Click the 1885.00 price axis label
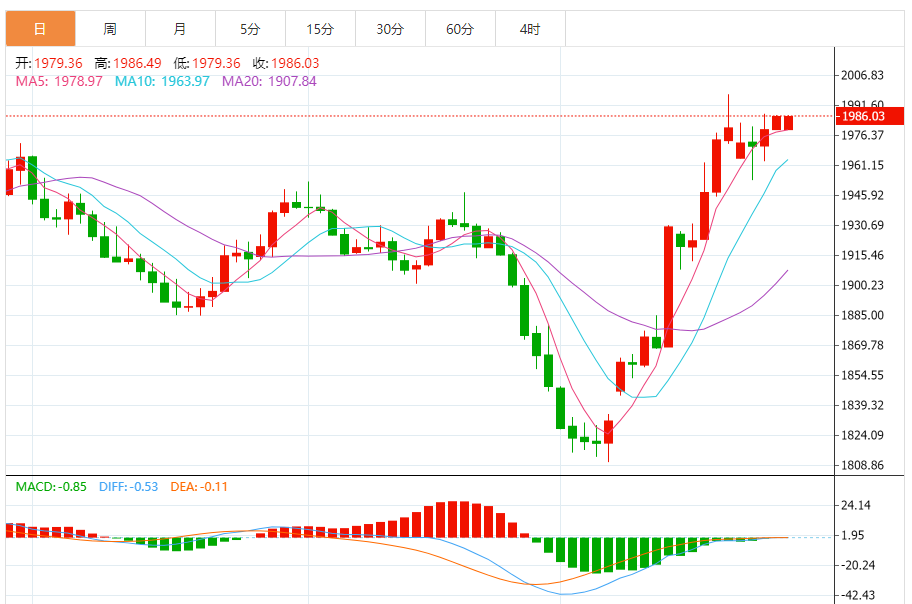The image size is (912, 604). pos(863,315)
